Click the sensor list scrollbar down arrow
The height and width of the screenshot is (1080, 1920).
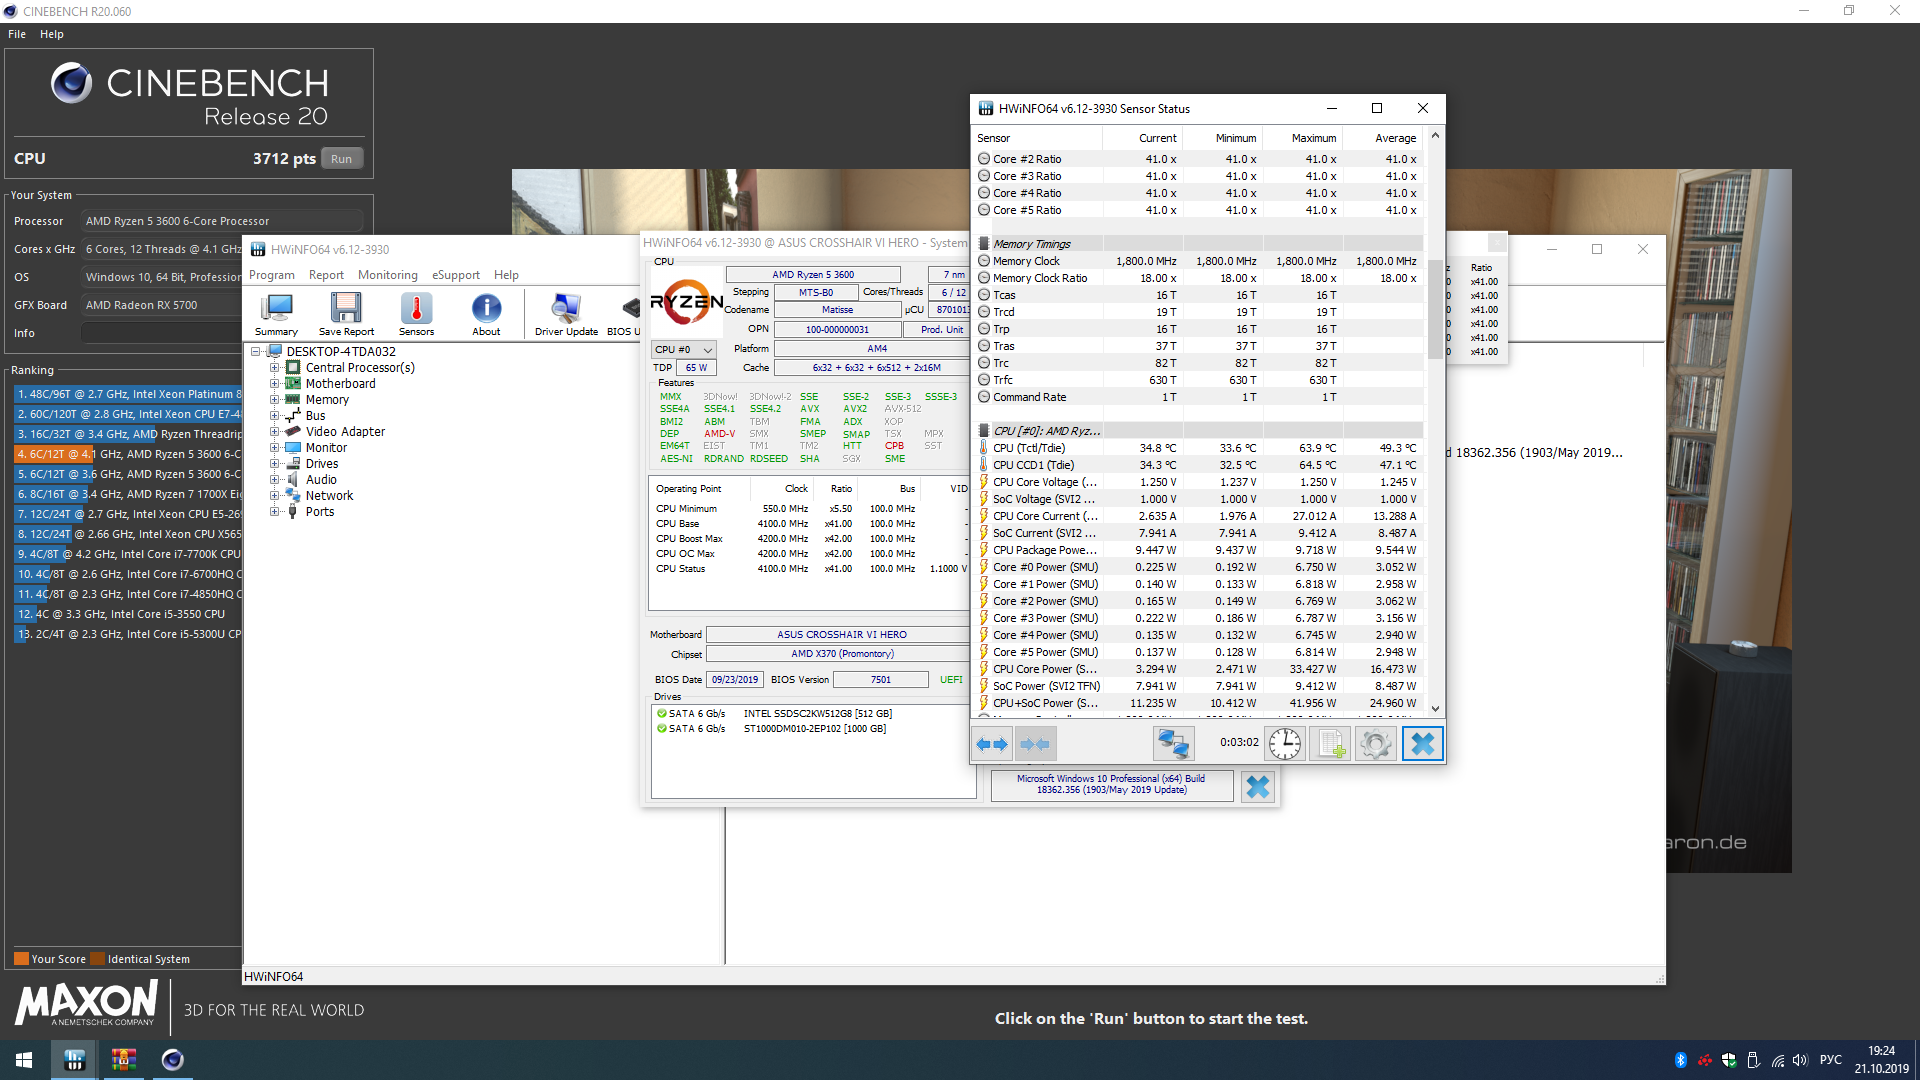click(1435, 708)
